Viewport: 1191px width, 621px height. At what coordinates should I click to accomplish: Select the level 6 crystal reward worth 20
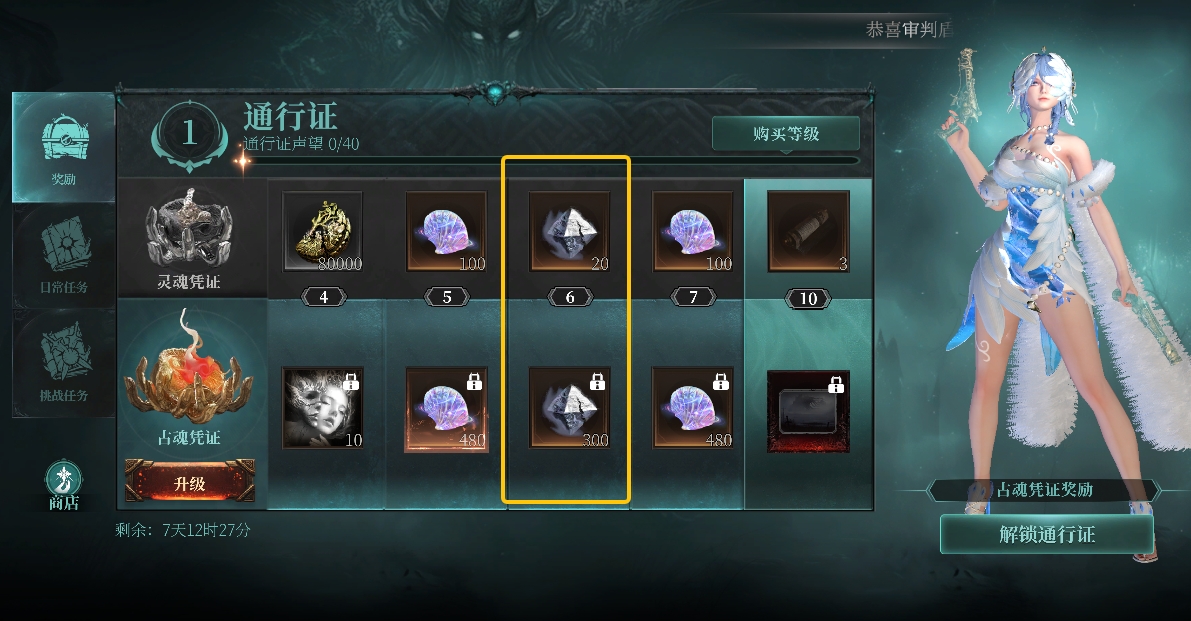[x=570, y=232]
